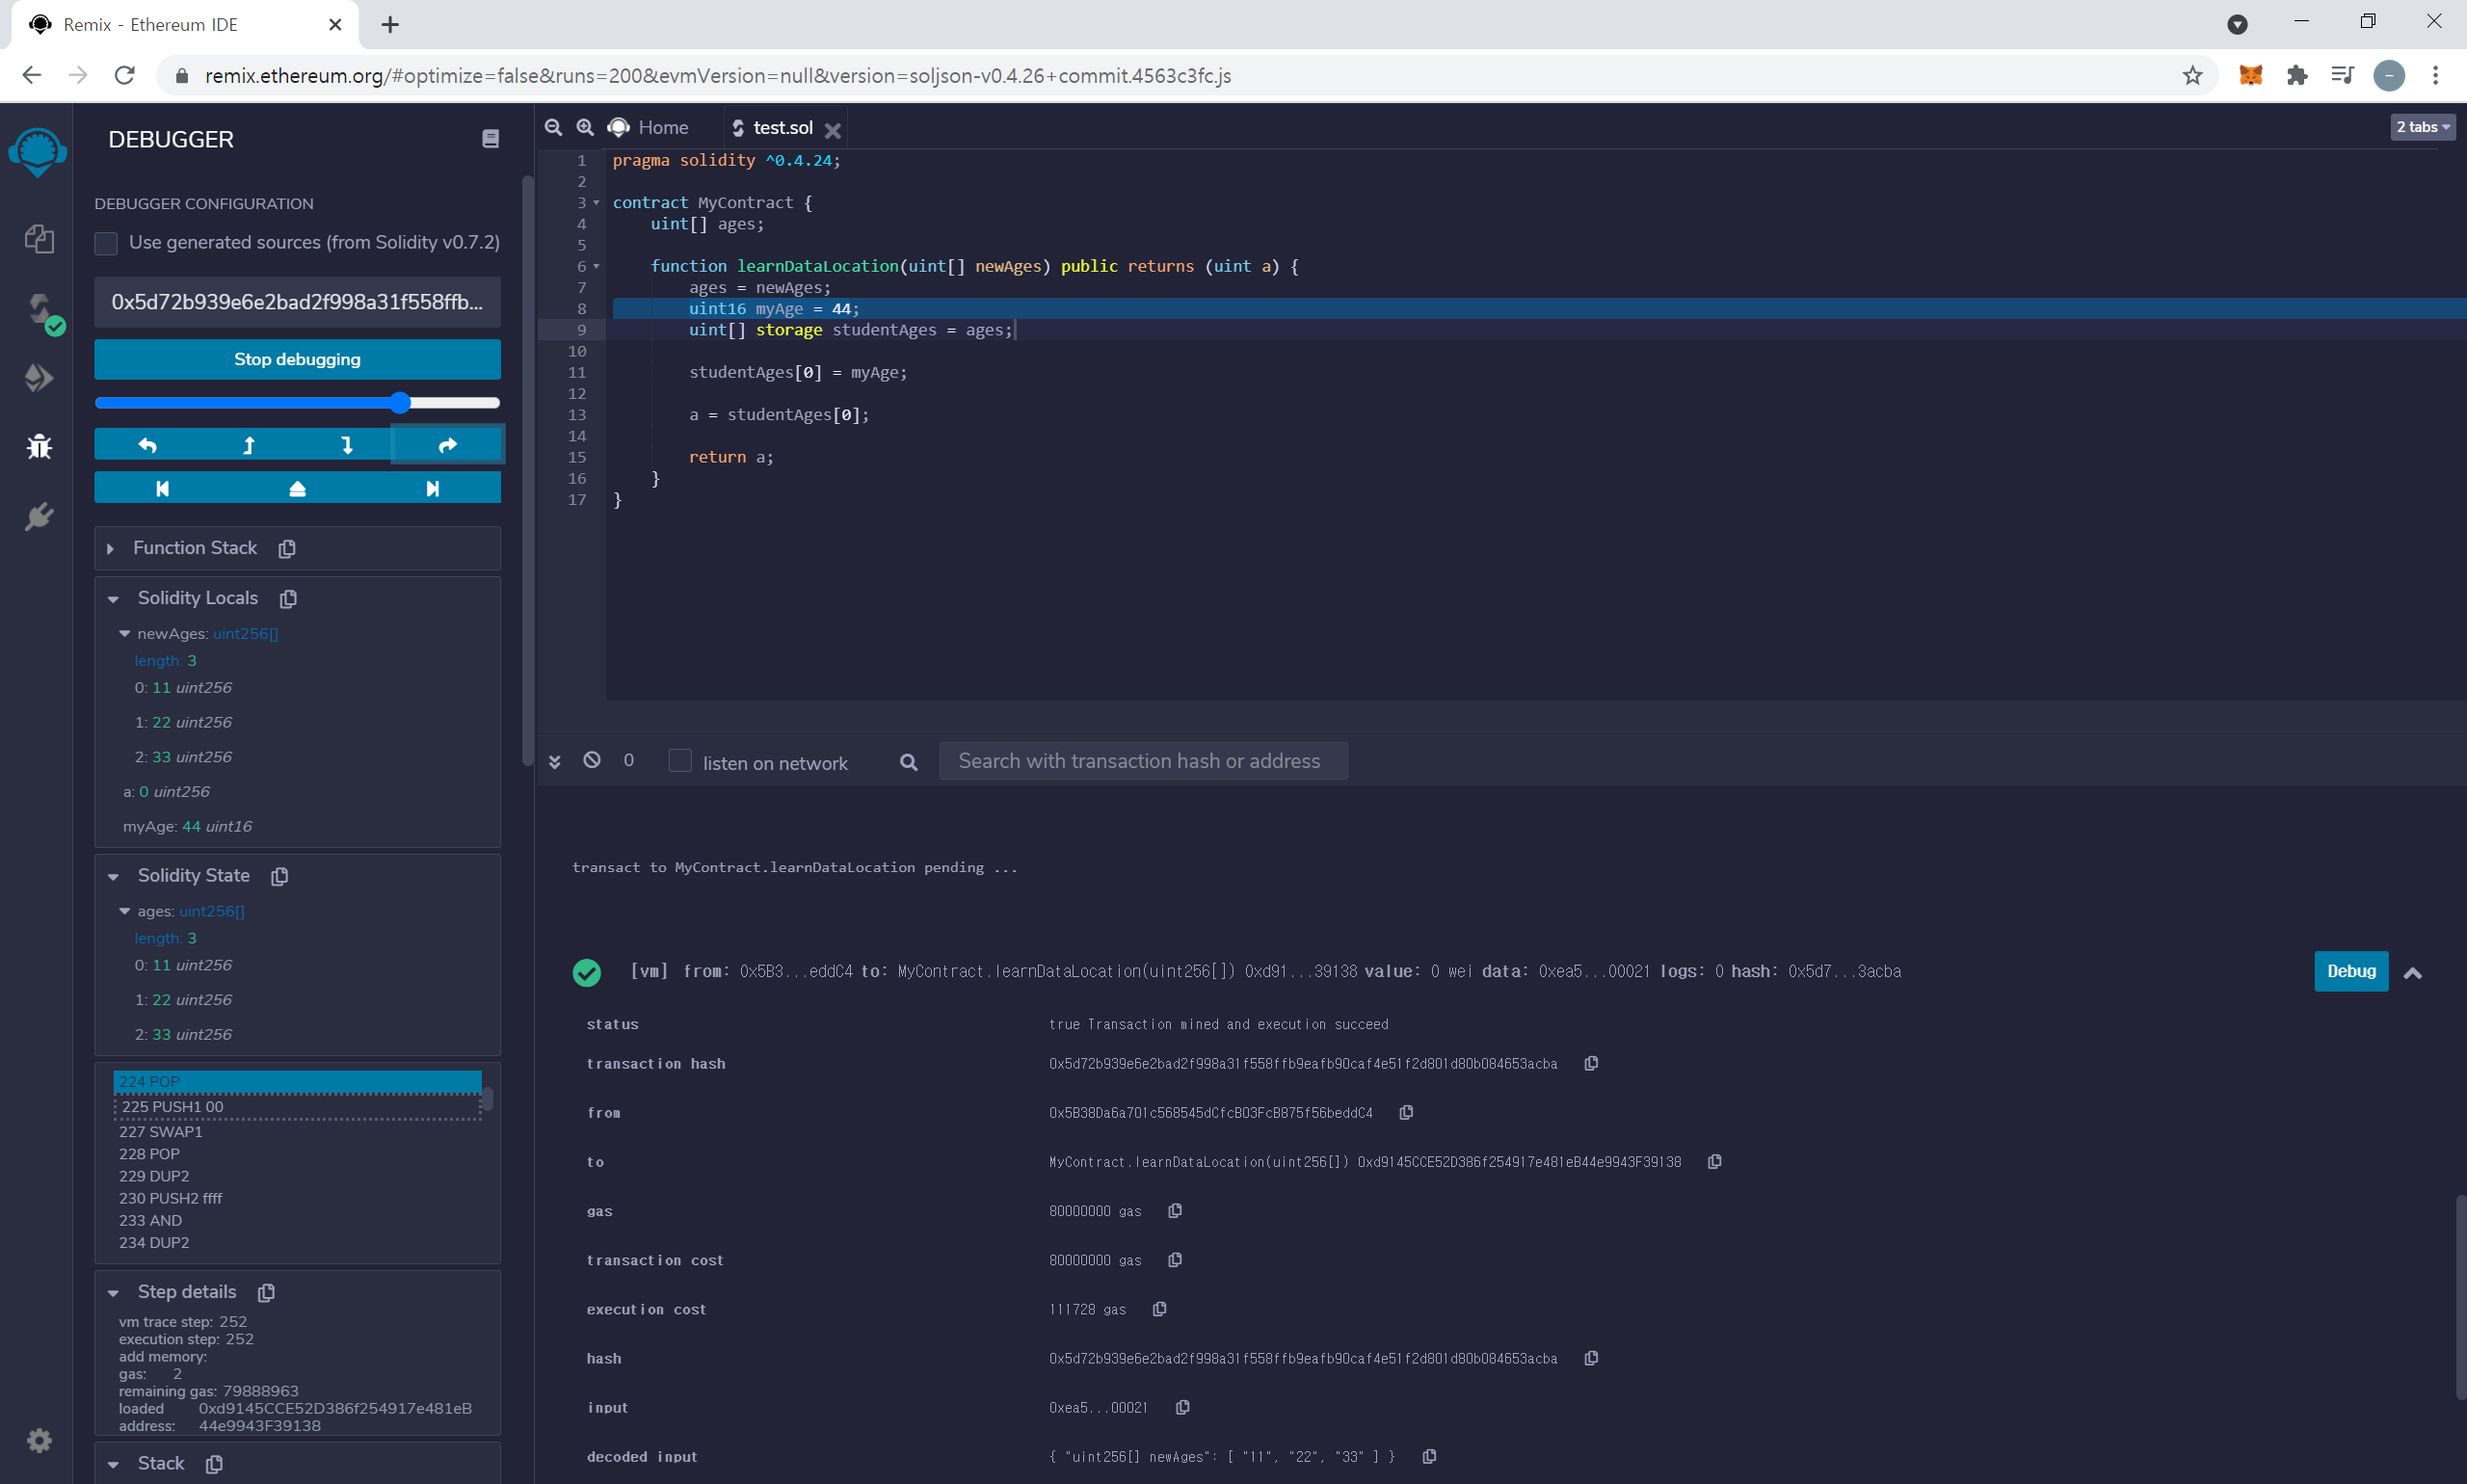This screenshot has height=1484, width=2467.
Task: Collapse the Solidity State section
Action: coord(113,876)
